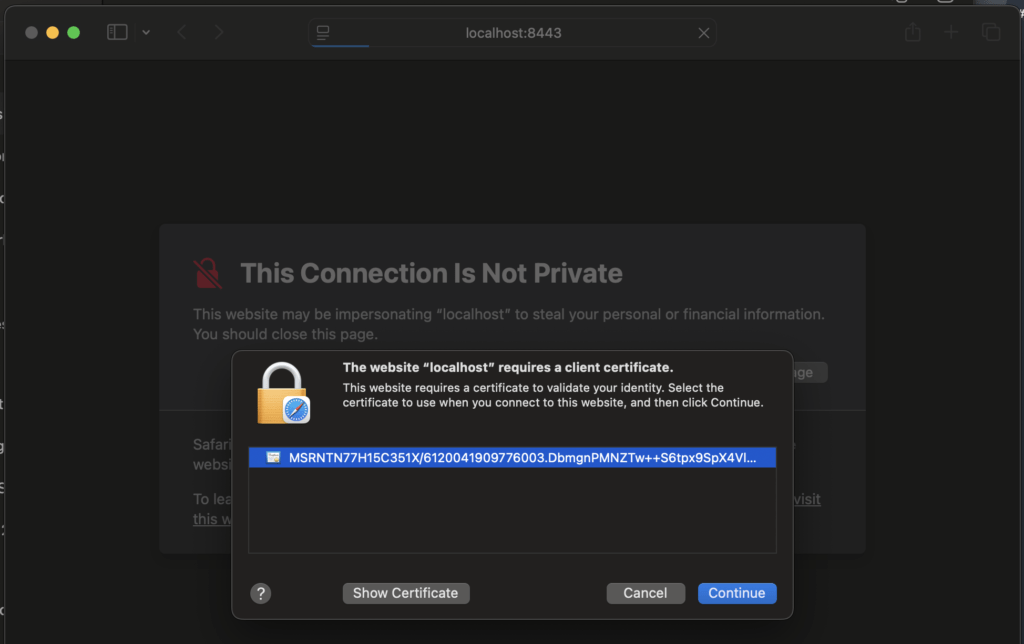Image resolution: width=1024 pixels, height=644 pixels.
Task: Go back with the back arrow
Action: [x=182, y=32]
